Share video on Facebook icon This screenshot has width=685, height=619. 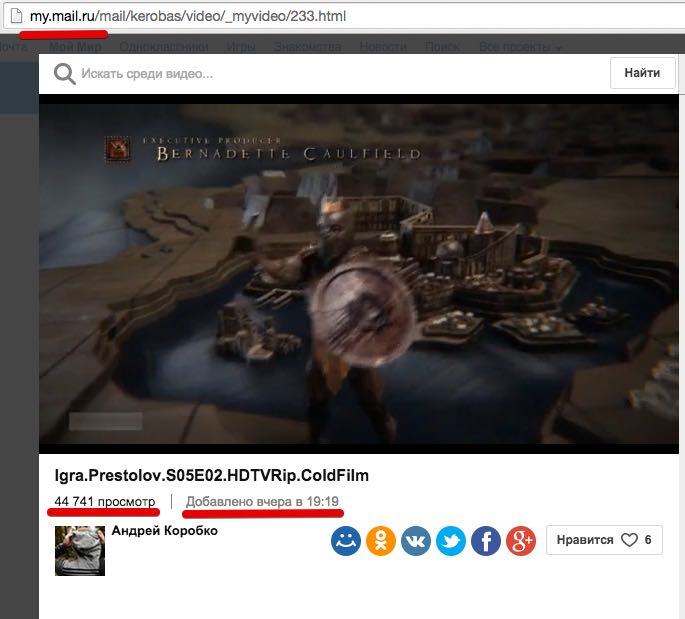(x=486, y=541)
